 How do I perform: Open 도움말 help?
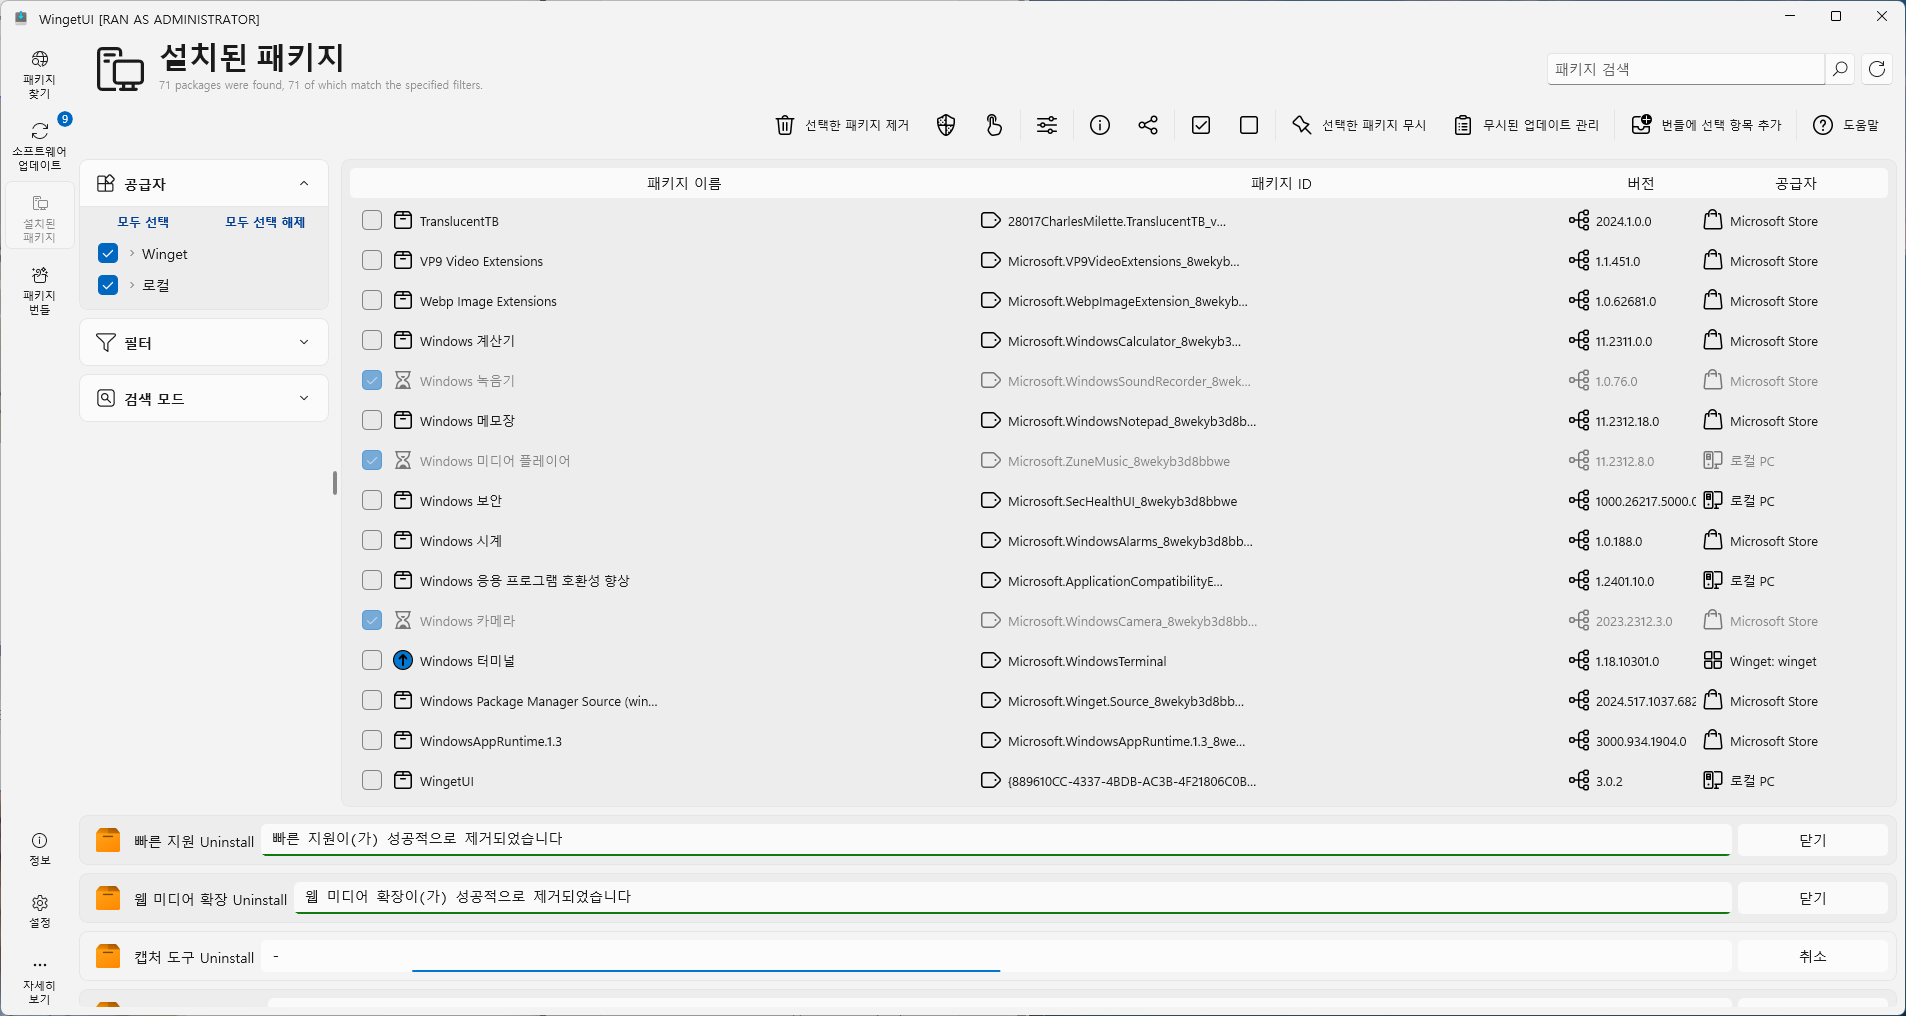pyautogui.click(x=1846, y=125)
